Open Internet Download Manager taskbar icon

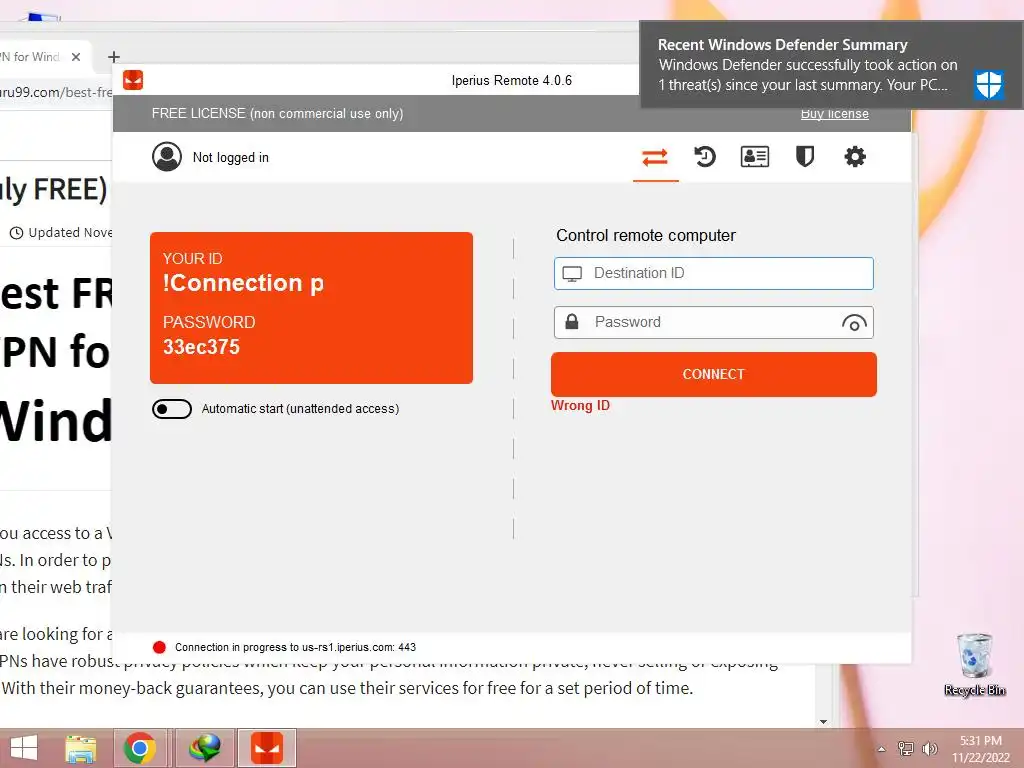point(204,748)
